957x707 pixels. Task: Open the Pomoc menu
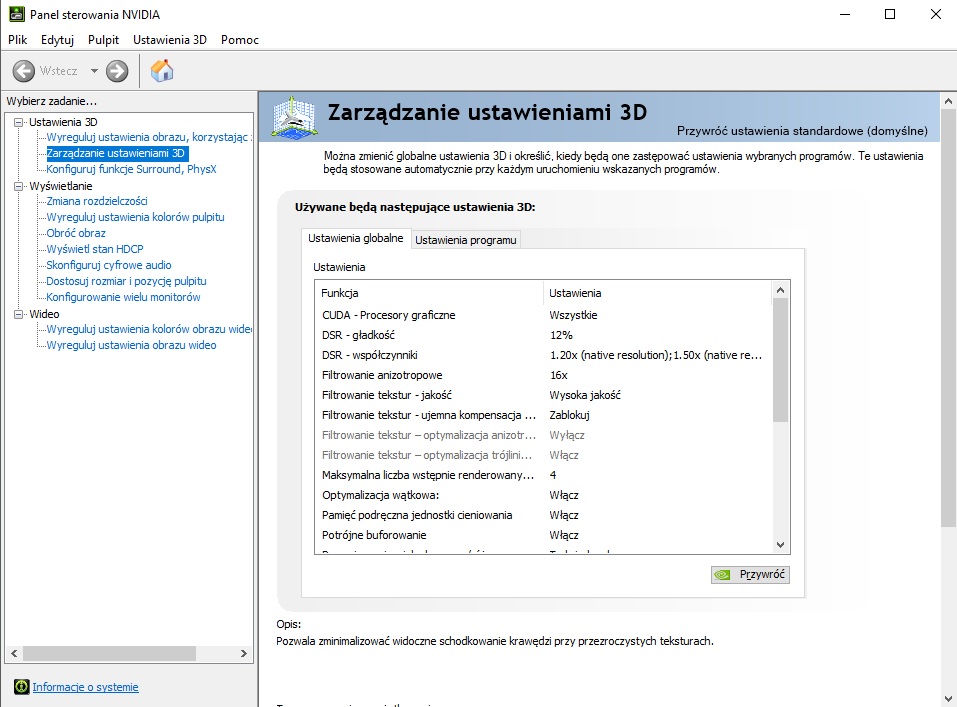240,40
